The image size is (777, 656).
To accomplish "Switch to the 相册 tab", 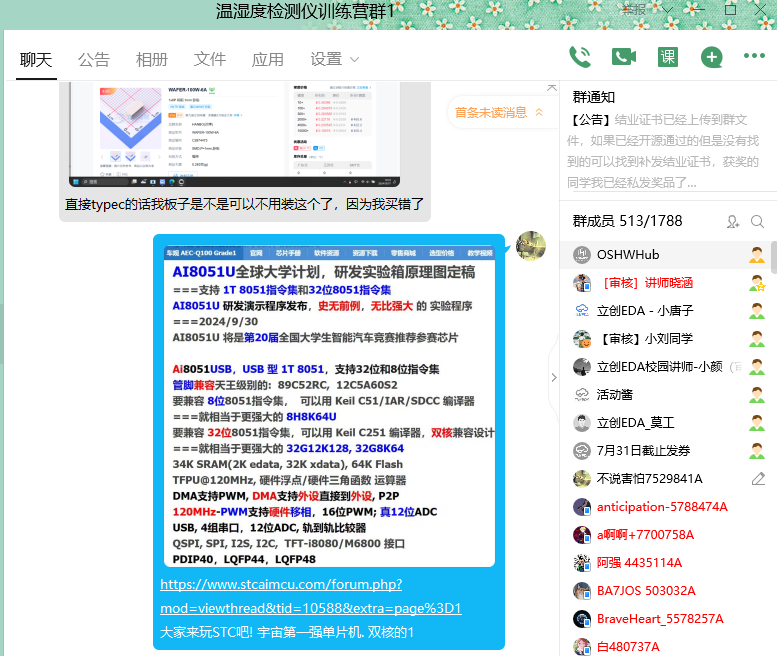I will click(x=152, y=59).
